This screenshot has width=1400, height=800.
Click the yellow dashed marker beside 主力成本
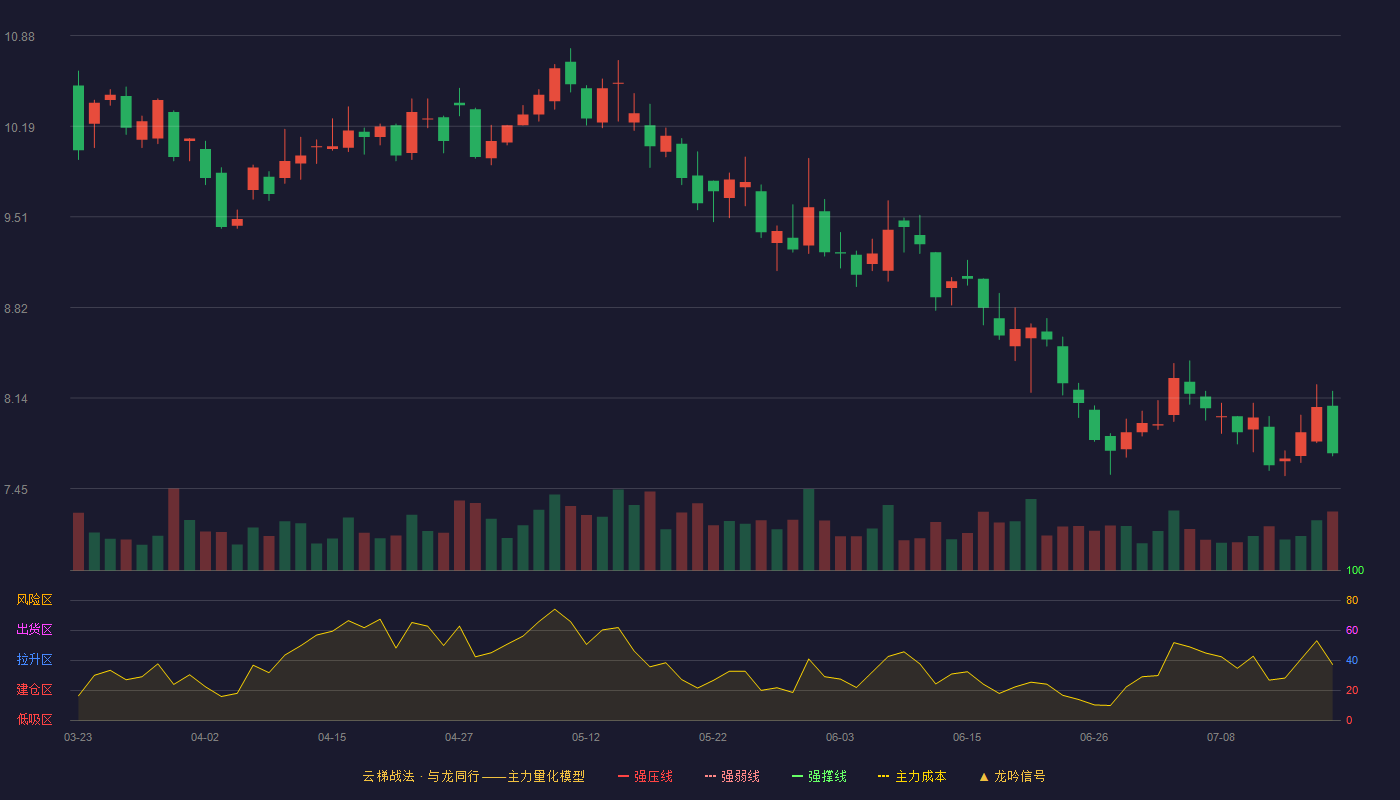point(884,777)
